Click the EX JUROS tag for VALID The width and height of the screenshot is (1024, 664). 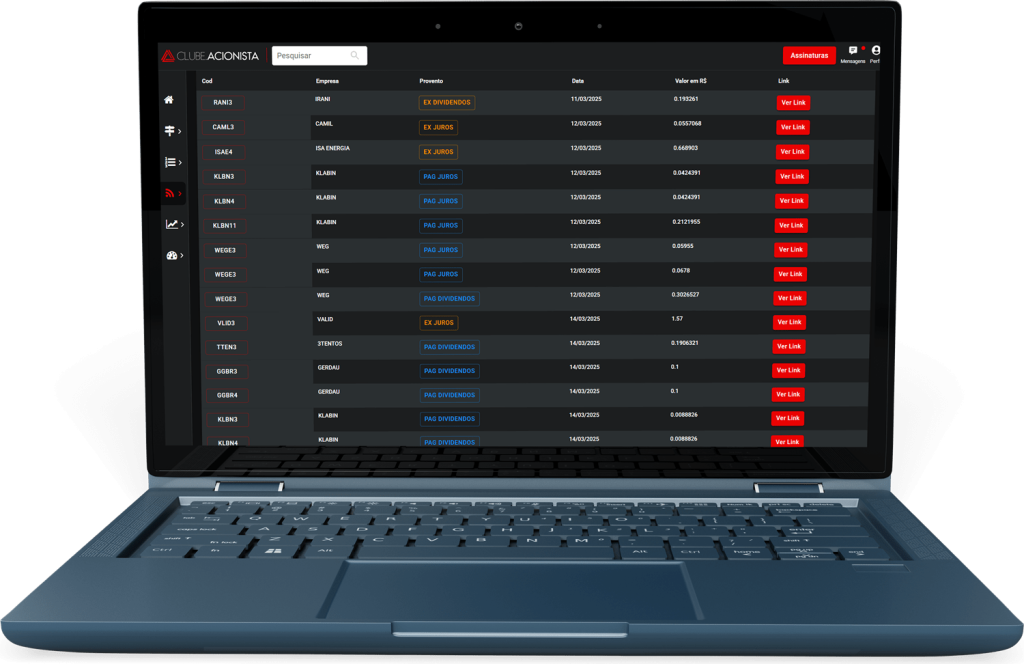pos(439,323)
